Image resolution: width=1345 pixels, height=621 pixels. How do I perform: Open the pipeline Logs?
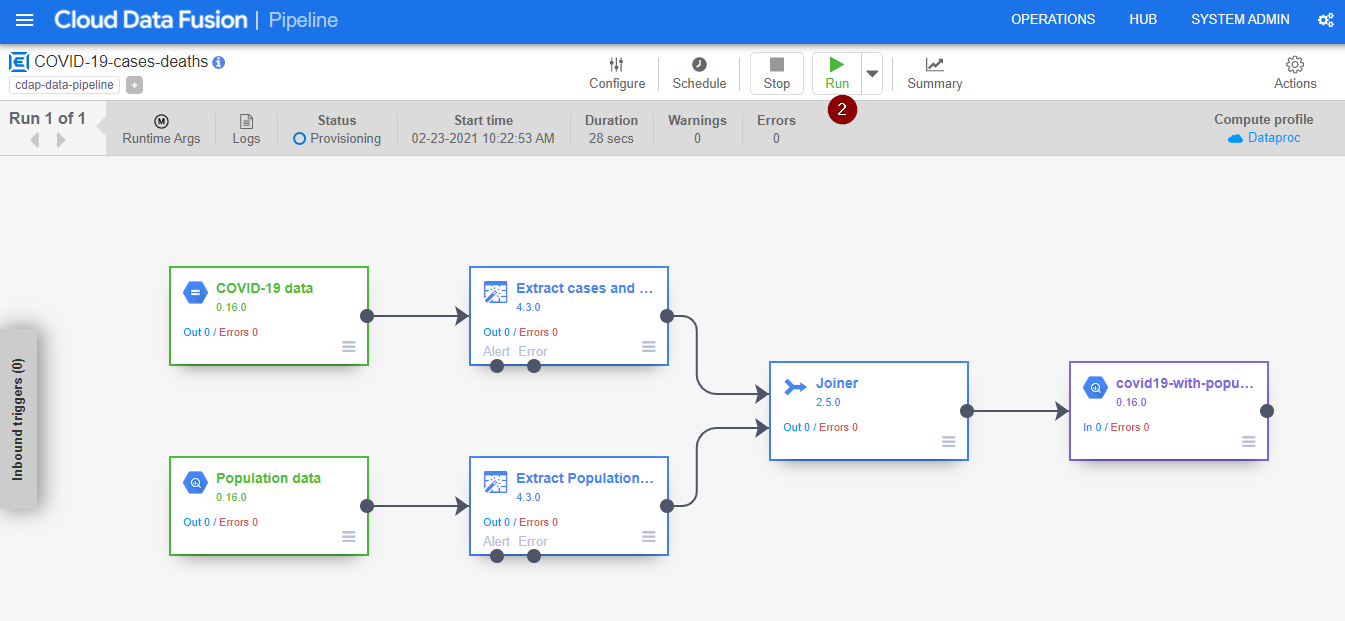(x=246, y=129)
